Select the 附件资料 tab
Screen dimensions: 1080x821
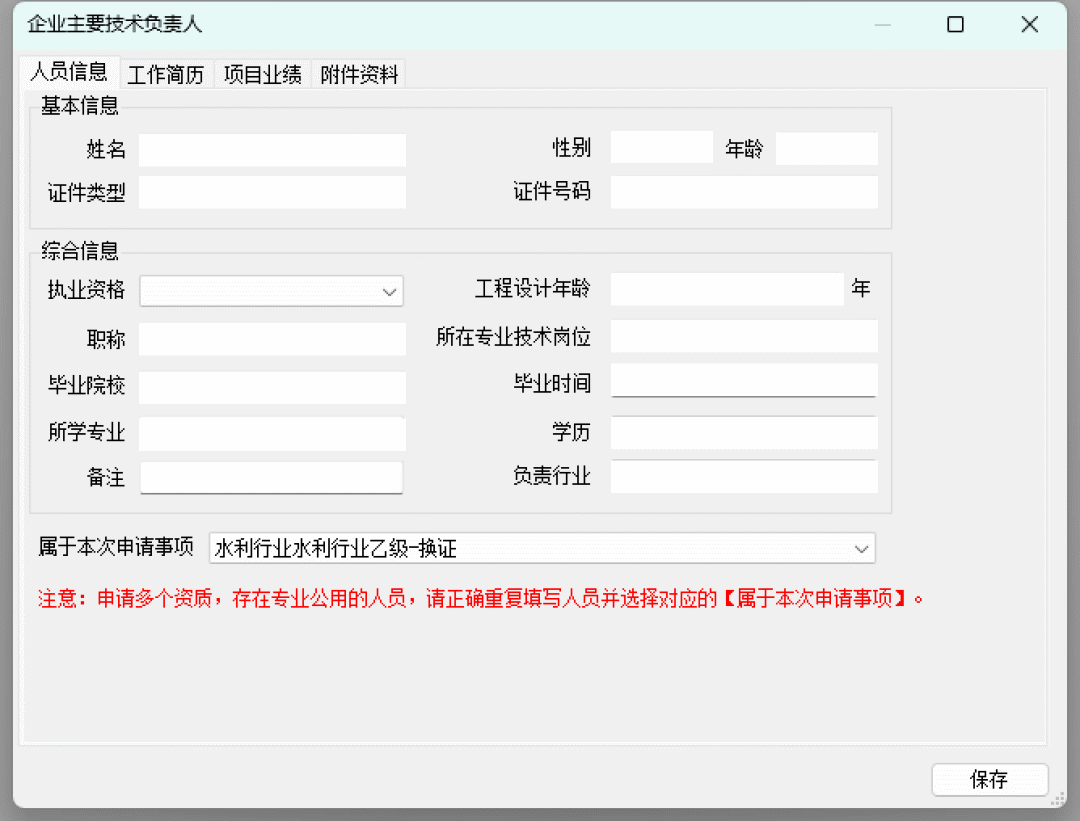(359, 75)
